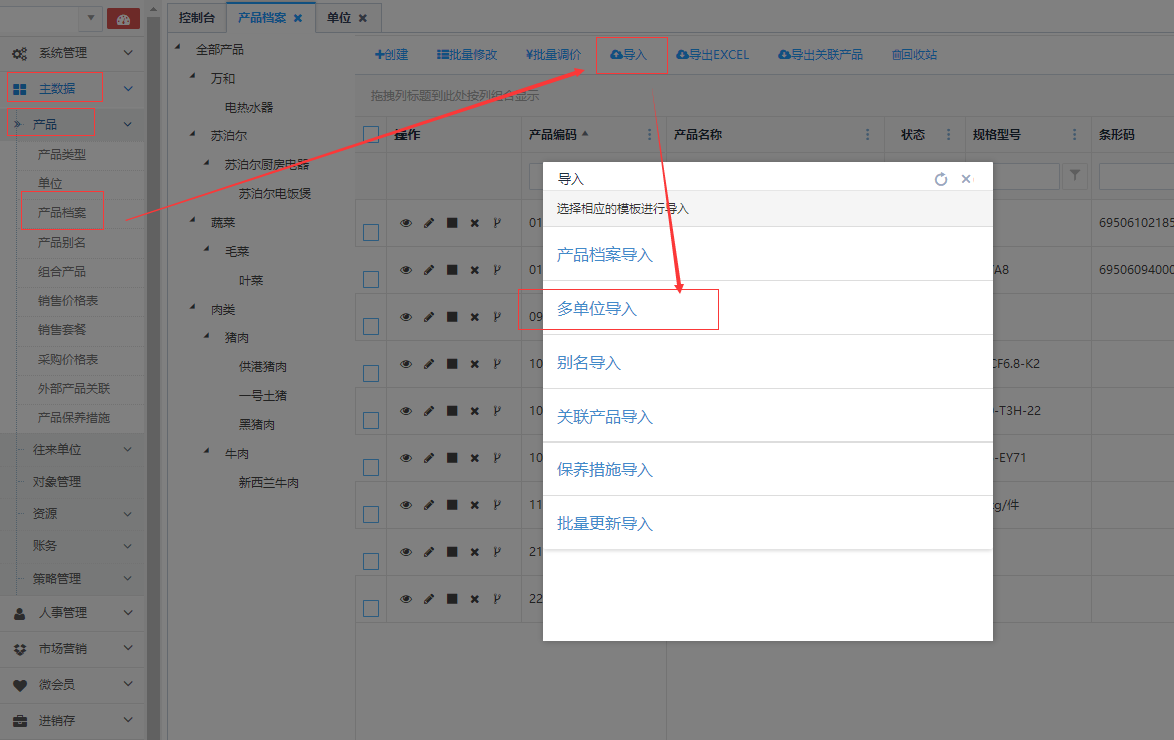This screenshot has width=1174, height=740.
Task: Select 新西兰牛肉 in product tree
Action: point(268,483)
